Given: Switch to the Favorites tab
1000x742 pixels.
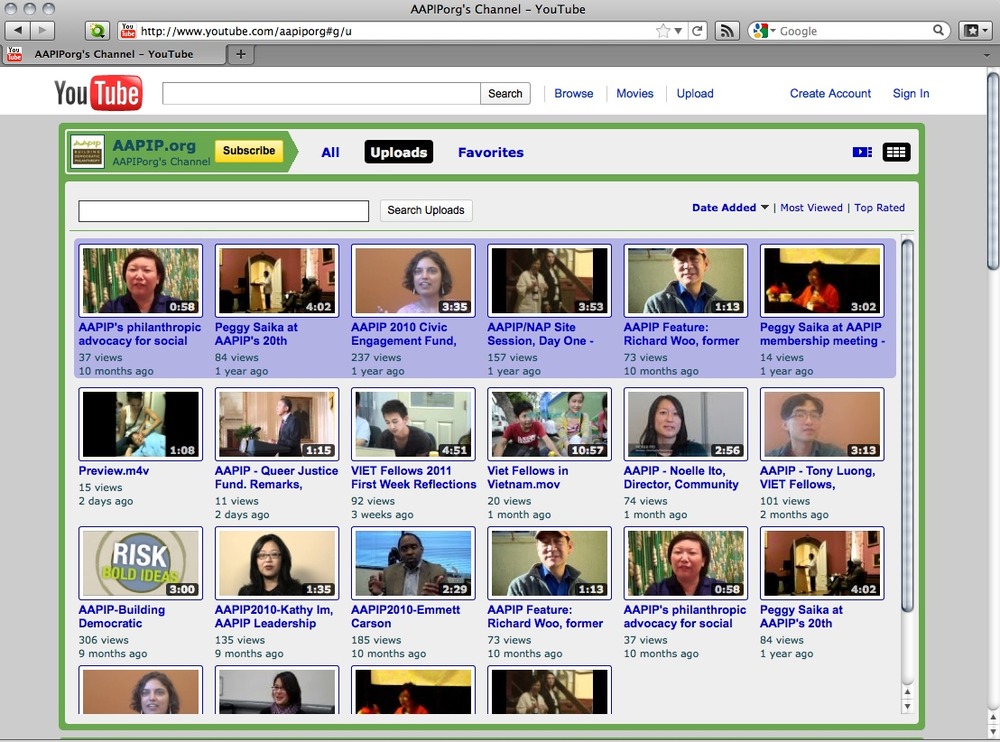Looking at the screenshot, I should click(x=490, y=153).
